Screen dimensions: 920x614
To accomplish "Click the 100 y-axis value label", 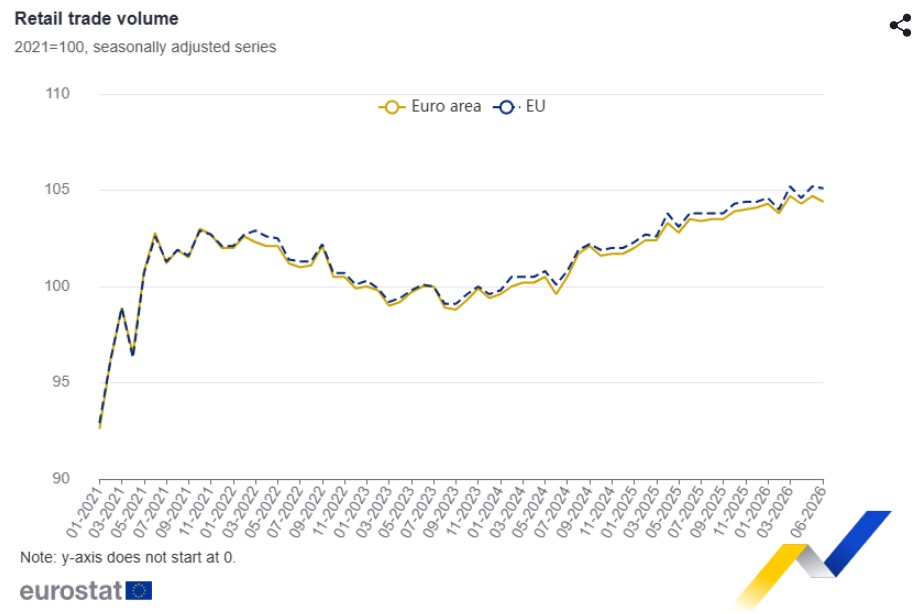I will (x=58, y=286).
